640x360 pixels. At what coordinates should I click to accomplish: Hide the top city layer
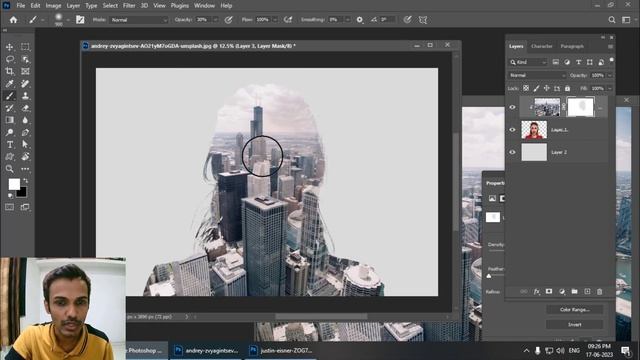[512, 107]
